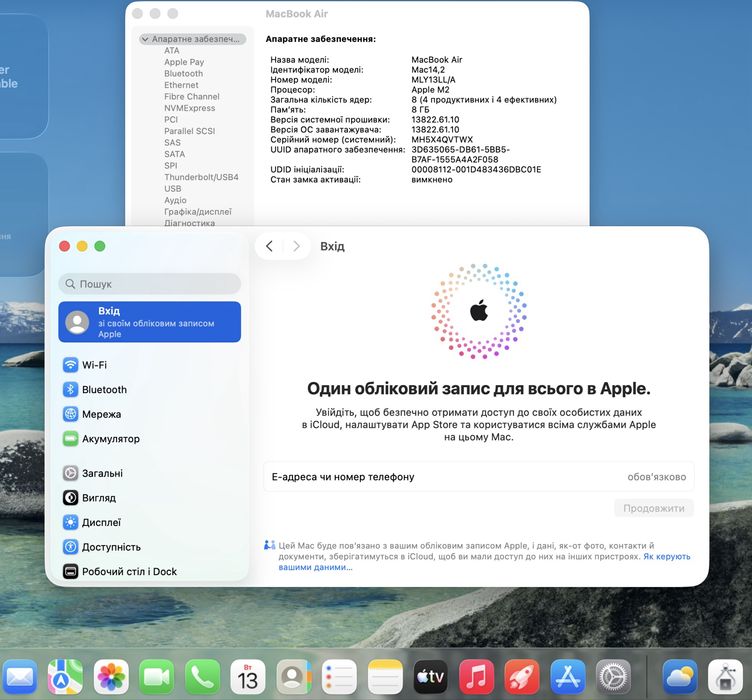
Task: Select ATA in System Information sidebar
Action: point(172,50)
